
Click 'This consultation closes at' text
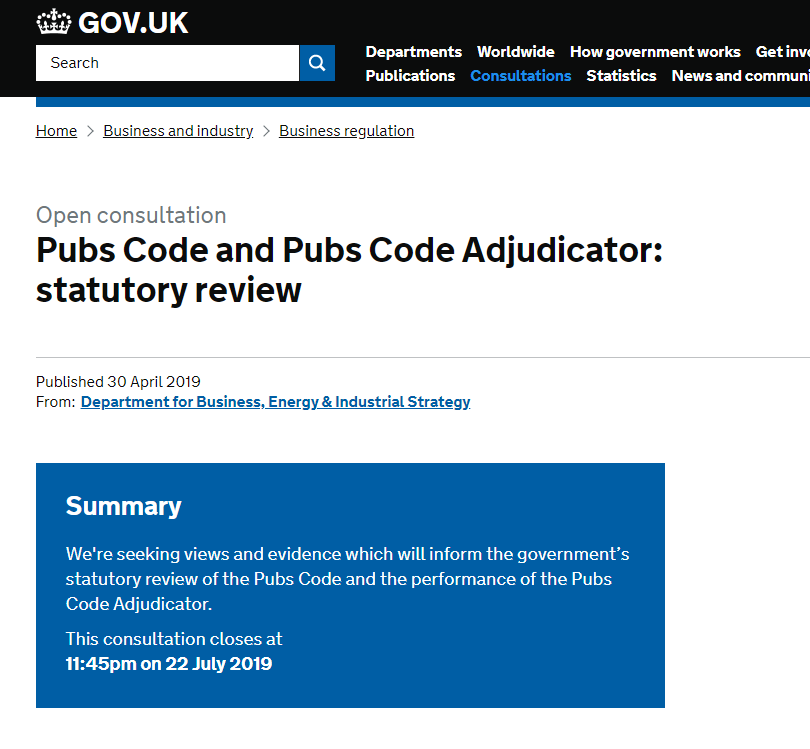174,639
